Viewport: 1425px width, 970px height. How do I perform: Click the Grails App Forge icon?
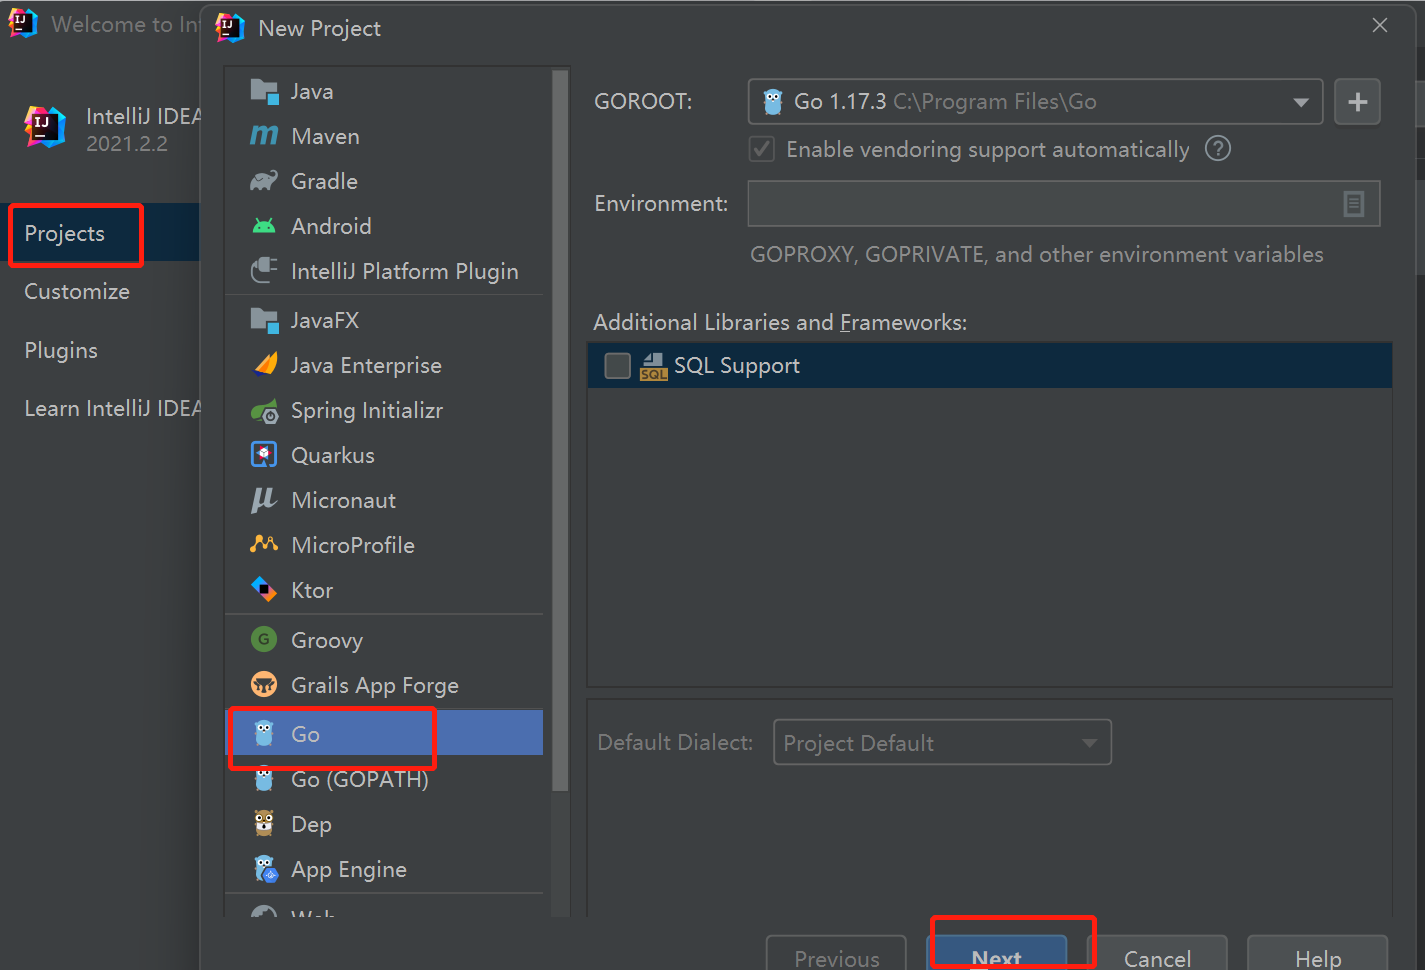pyautogui.click(x=264, y=685)
